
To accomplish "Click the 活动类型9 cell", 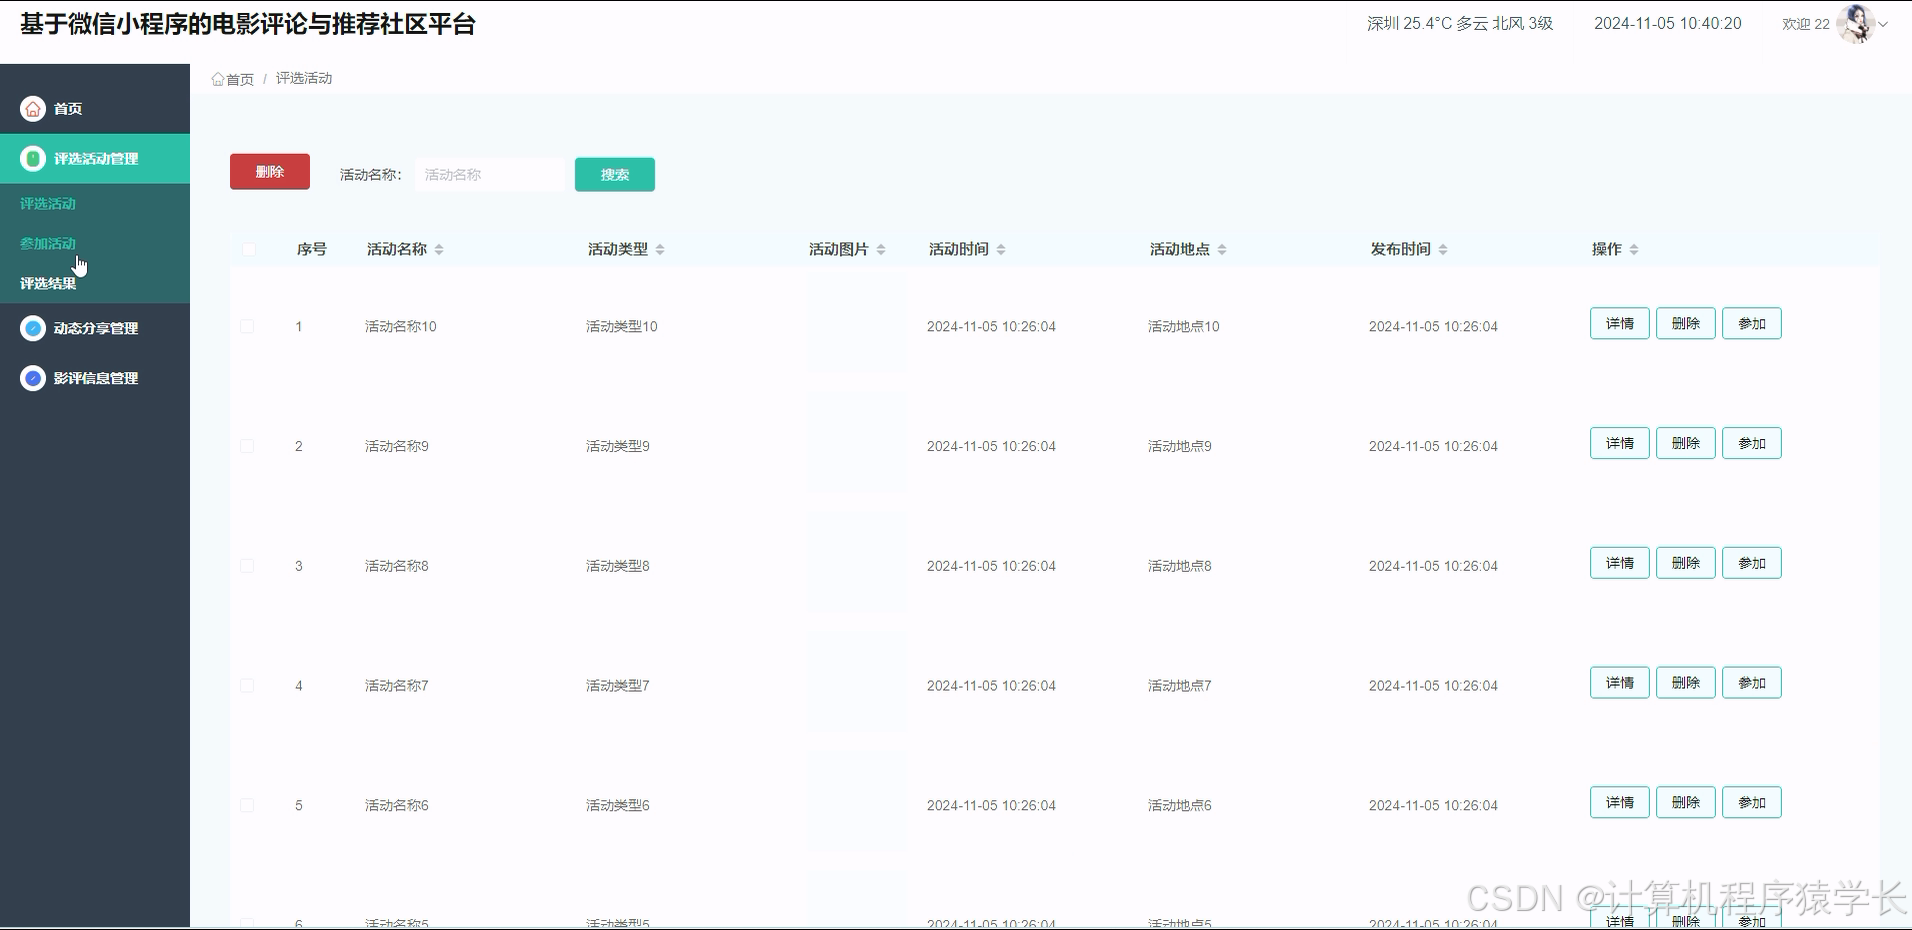I will point(618,446).
